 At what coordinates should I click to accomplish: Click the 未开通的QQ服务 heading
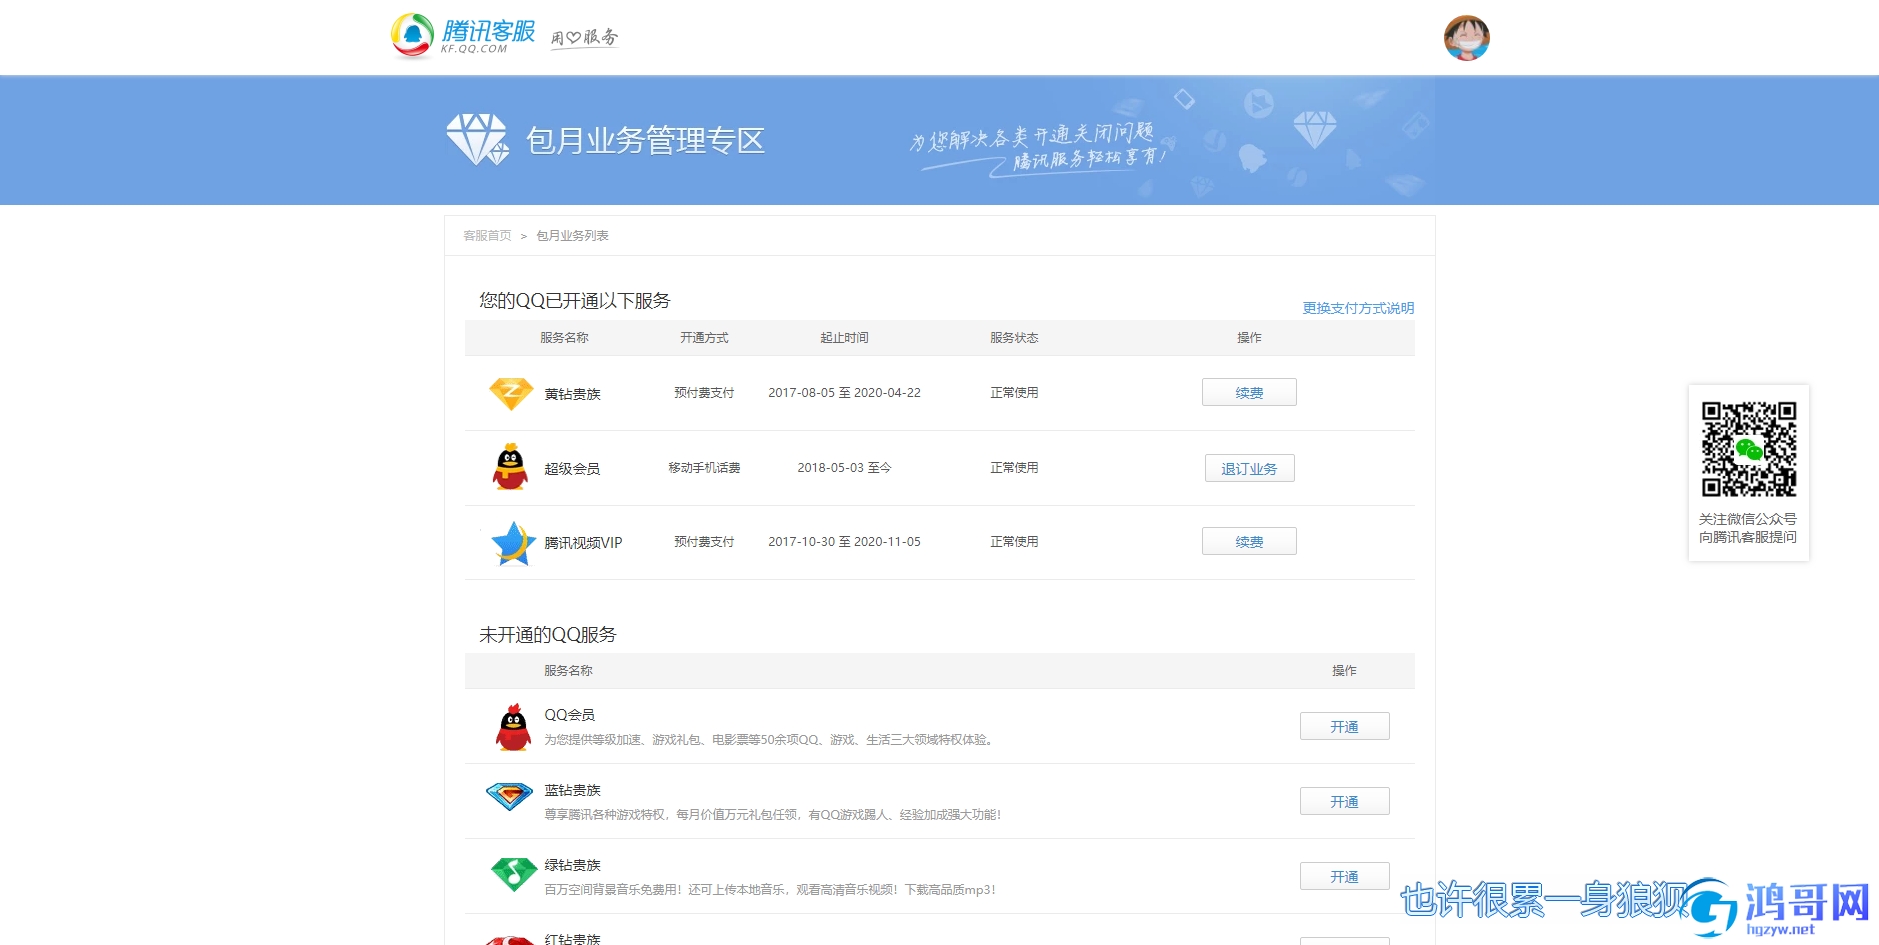(x=548, y=635)
